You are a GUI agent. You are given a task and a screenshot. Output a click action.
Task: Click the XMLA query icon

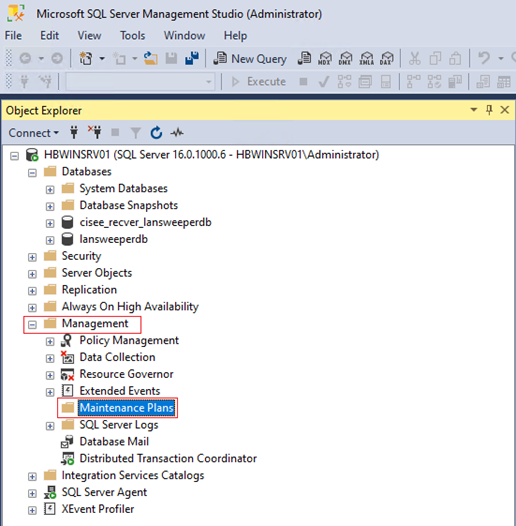coord(366,59)
